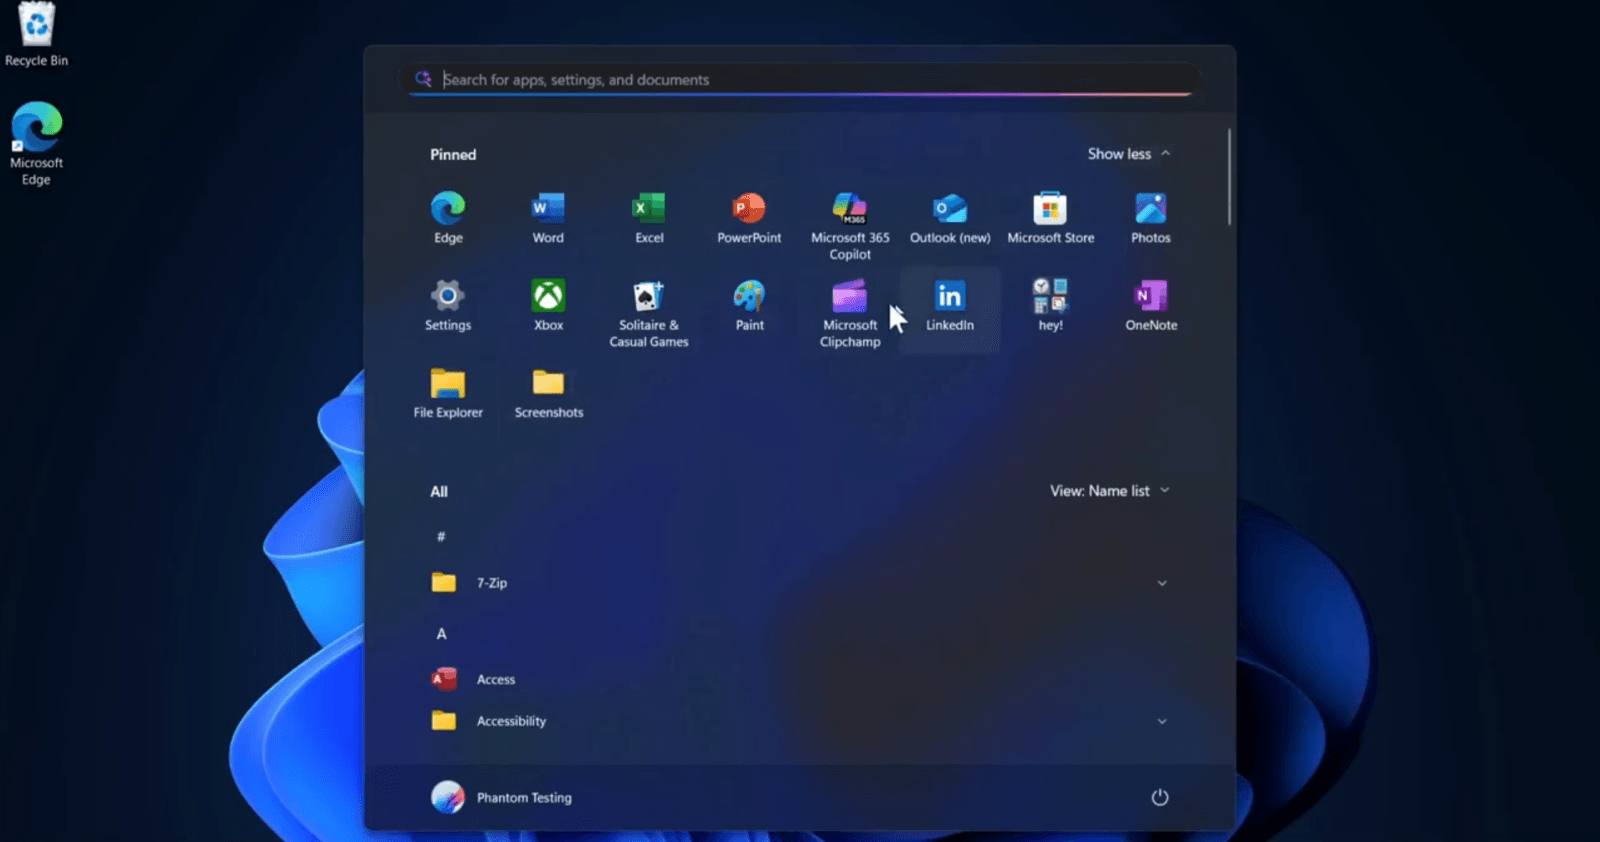Open Solitaire & Casual Games
Image resolution: width=1600 pixels, height=842 pixels.
pos(649,313)
